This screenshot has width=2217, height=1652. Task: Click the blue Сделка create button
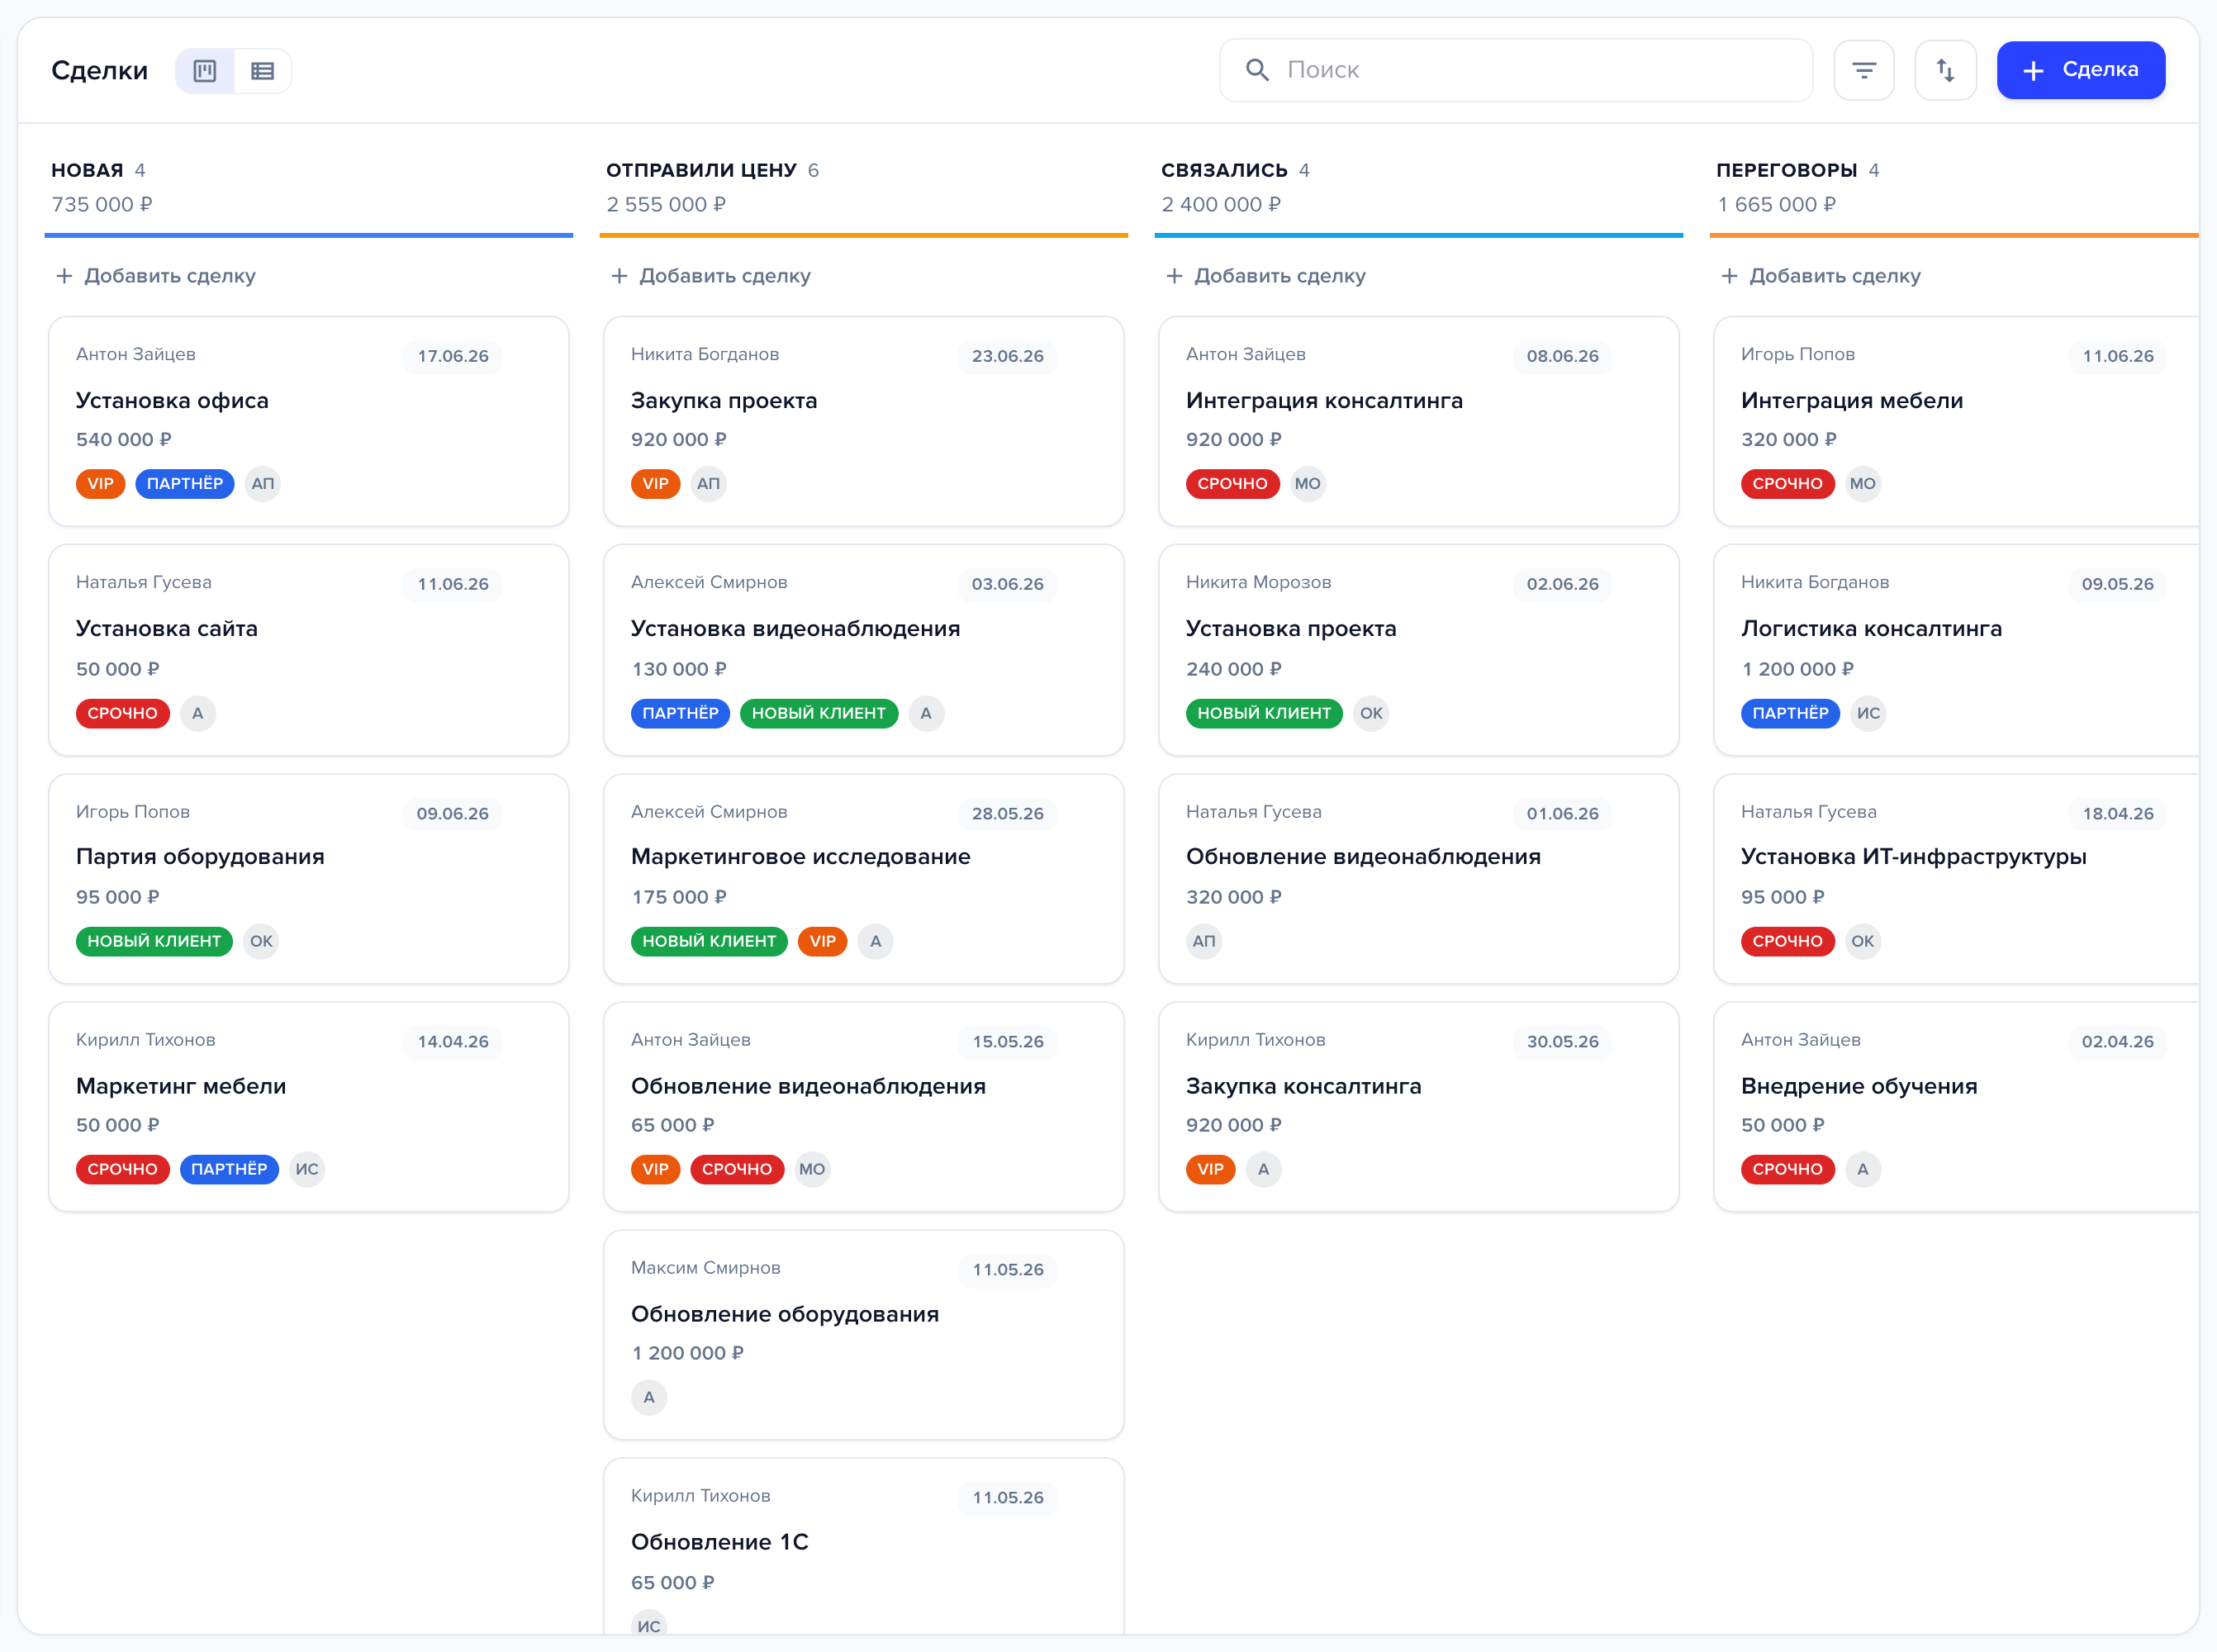[2080, 70]
